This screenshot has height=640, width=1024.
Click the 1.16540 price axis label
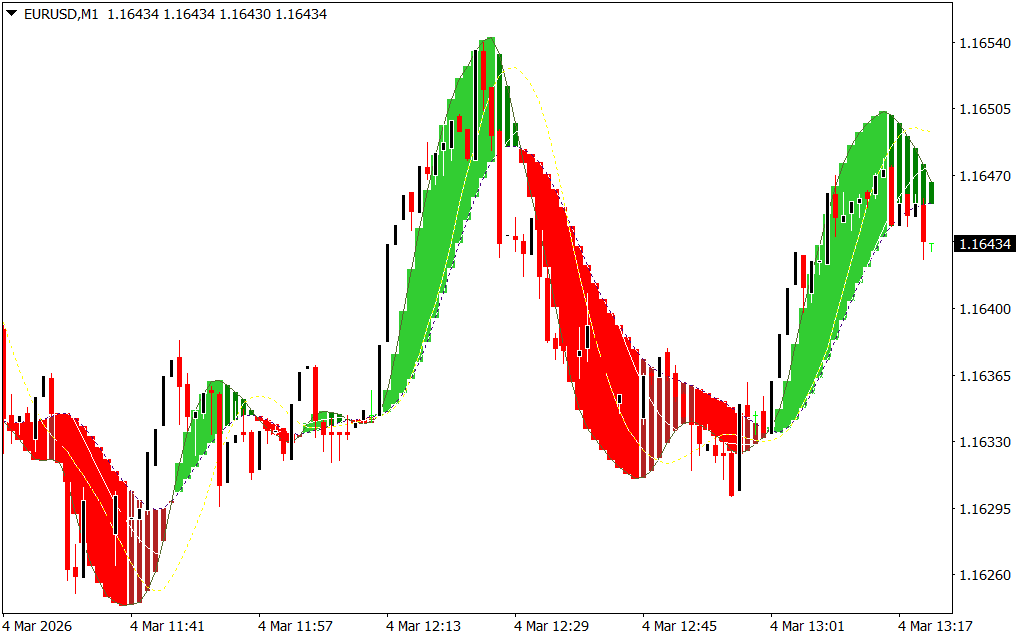click(x=984, y=44)
